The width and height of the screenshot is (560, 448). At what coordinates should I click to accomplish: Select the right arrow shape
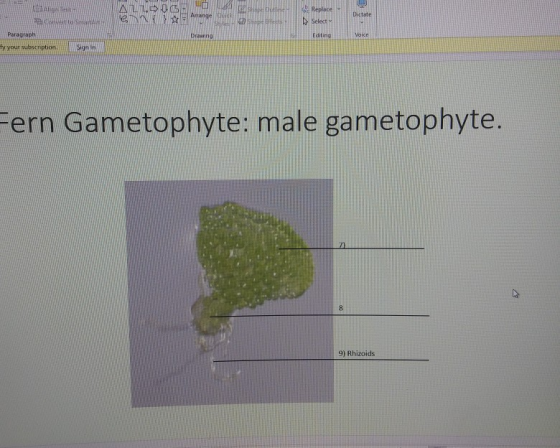(154, 8)
